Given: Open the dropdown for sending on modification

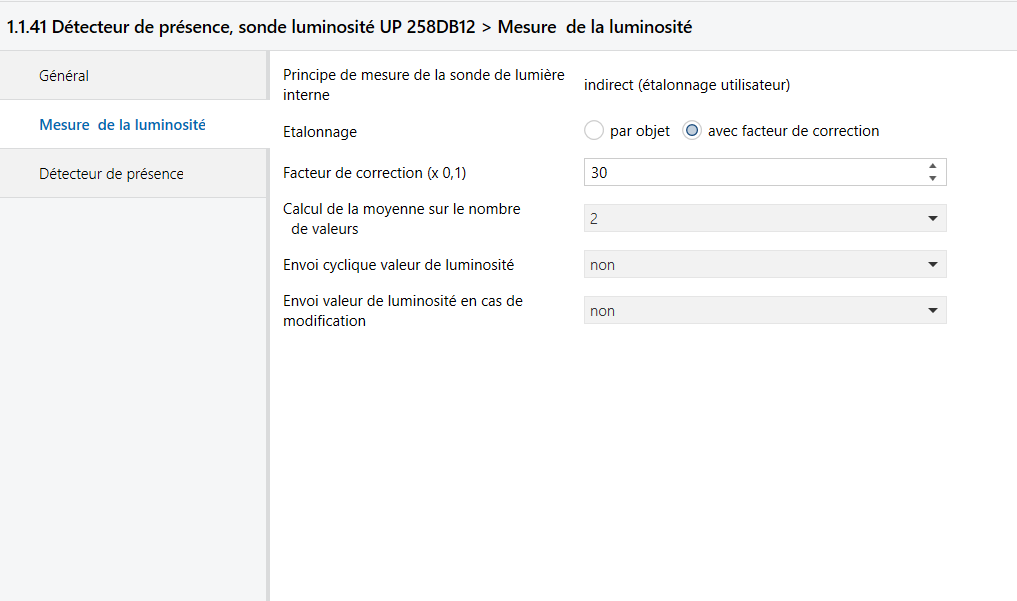Looking at the screenshot, I should tap(765, 311).
